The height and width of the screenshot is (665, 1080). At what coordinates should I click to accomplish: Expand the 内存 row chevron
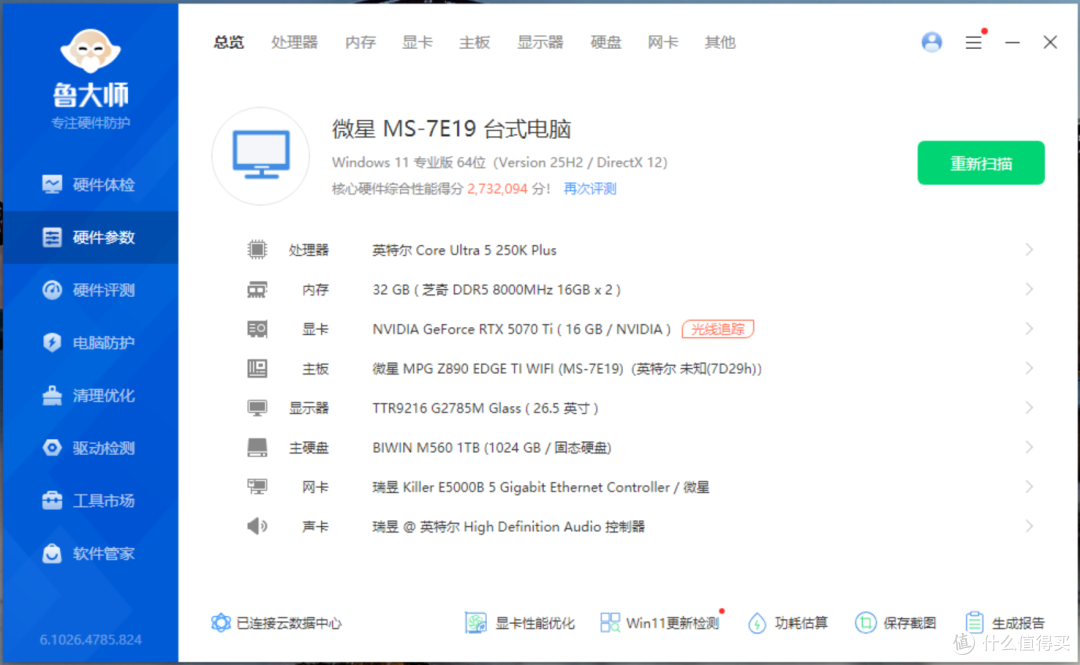(x=1029, y=289)
